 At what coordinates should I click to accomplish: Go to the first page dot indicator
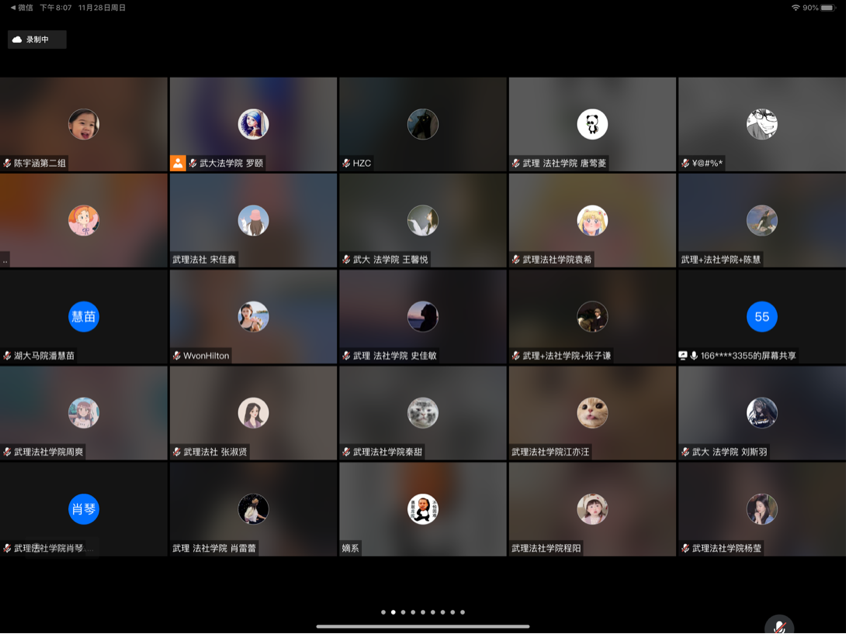coord(383,612)
